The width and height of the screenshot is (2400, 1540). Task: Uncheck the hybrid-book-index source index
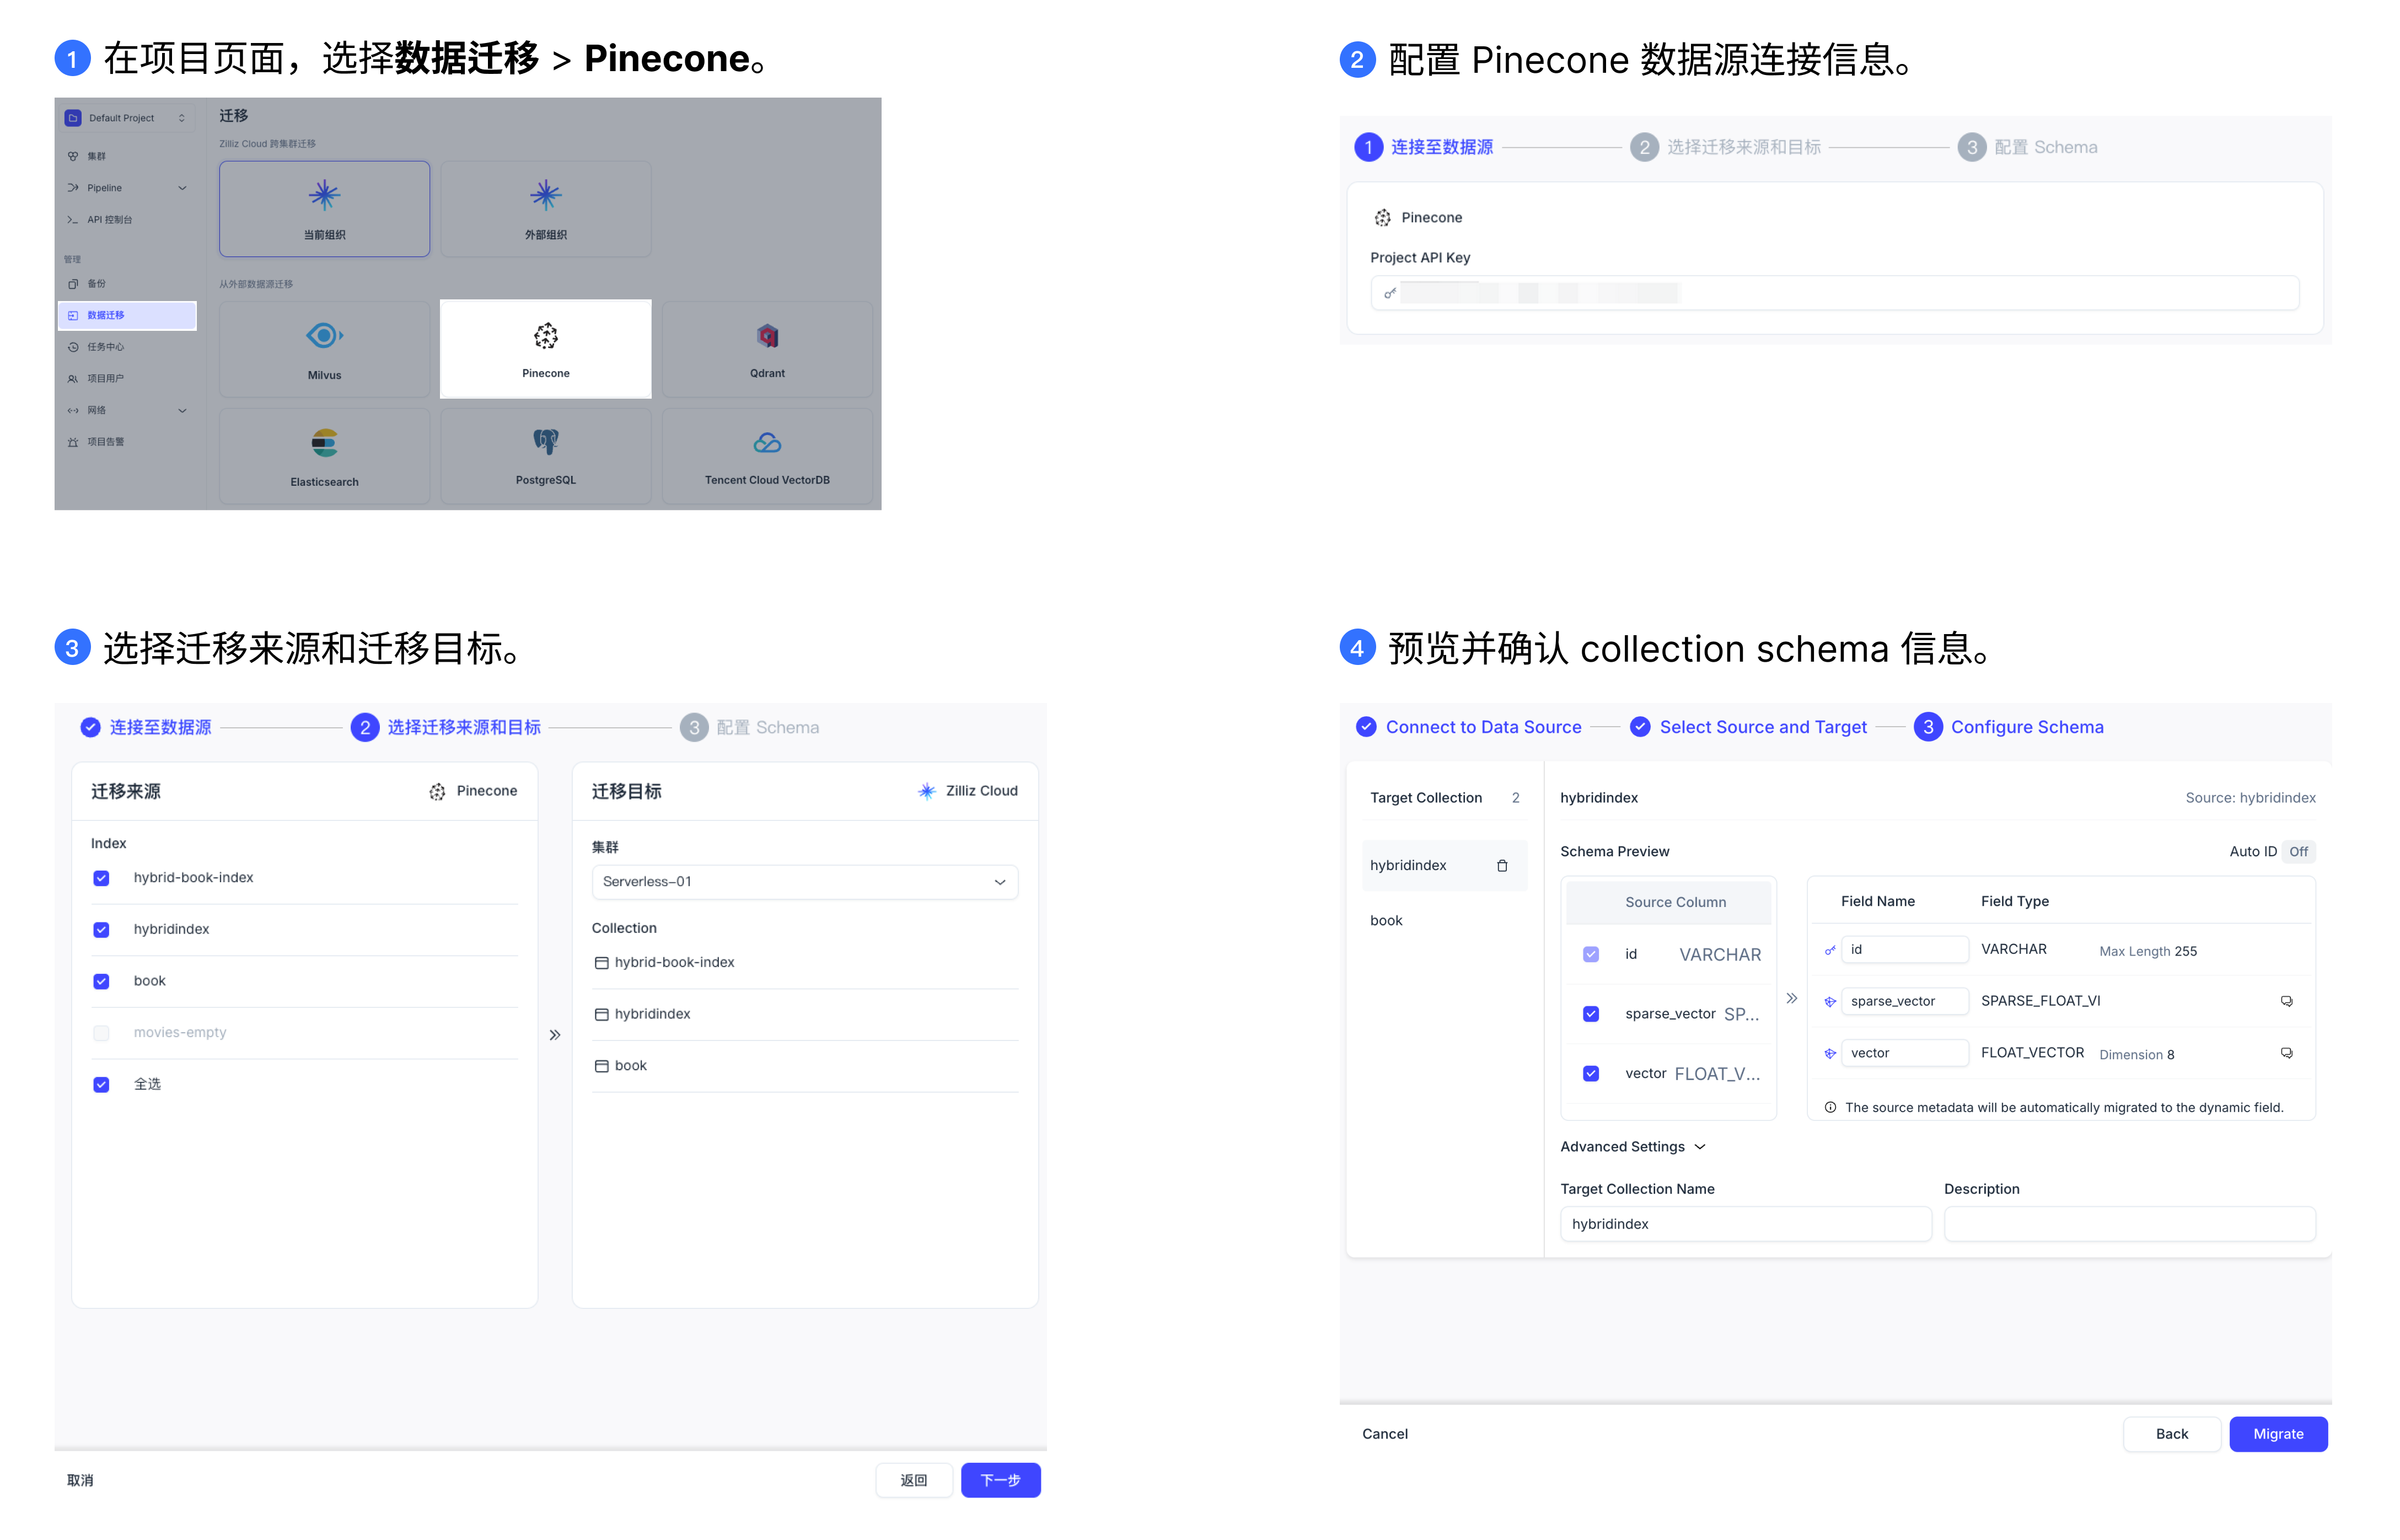[101, 878]
